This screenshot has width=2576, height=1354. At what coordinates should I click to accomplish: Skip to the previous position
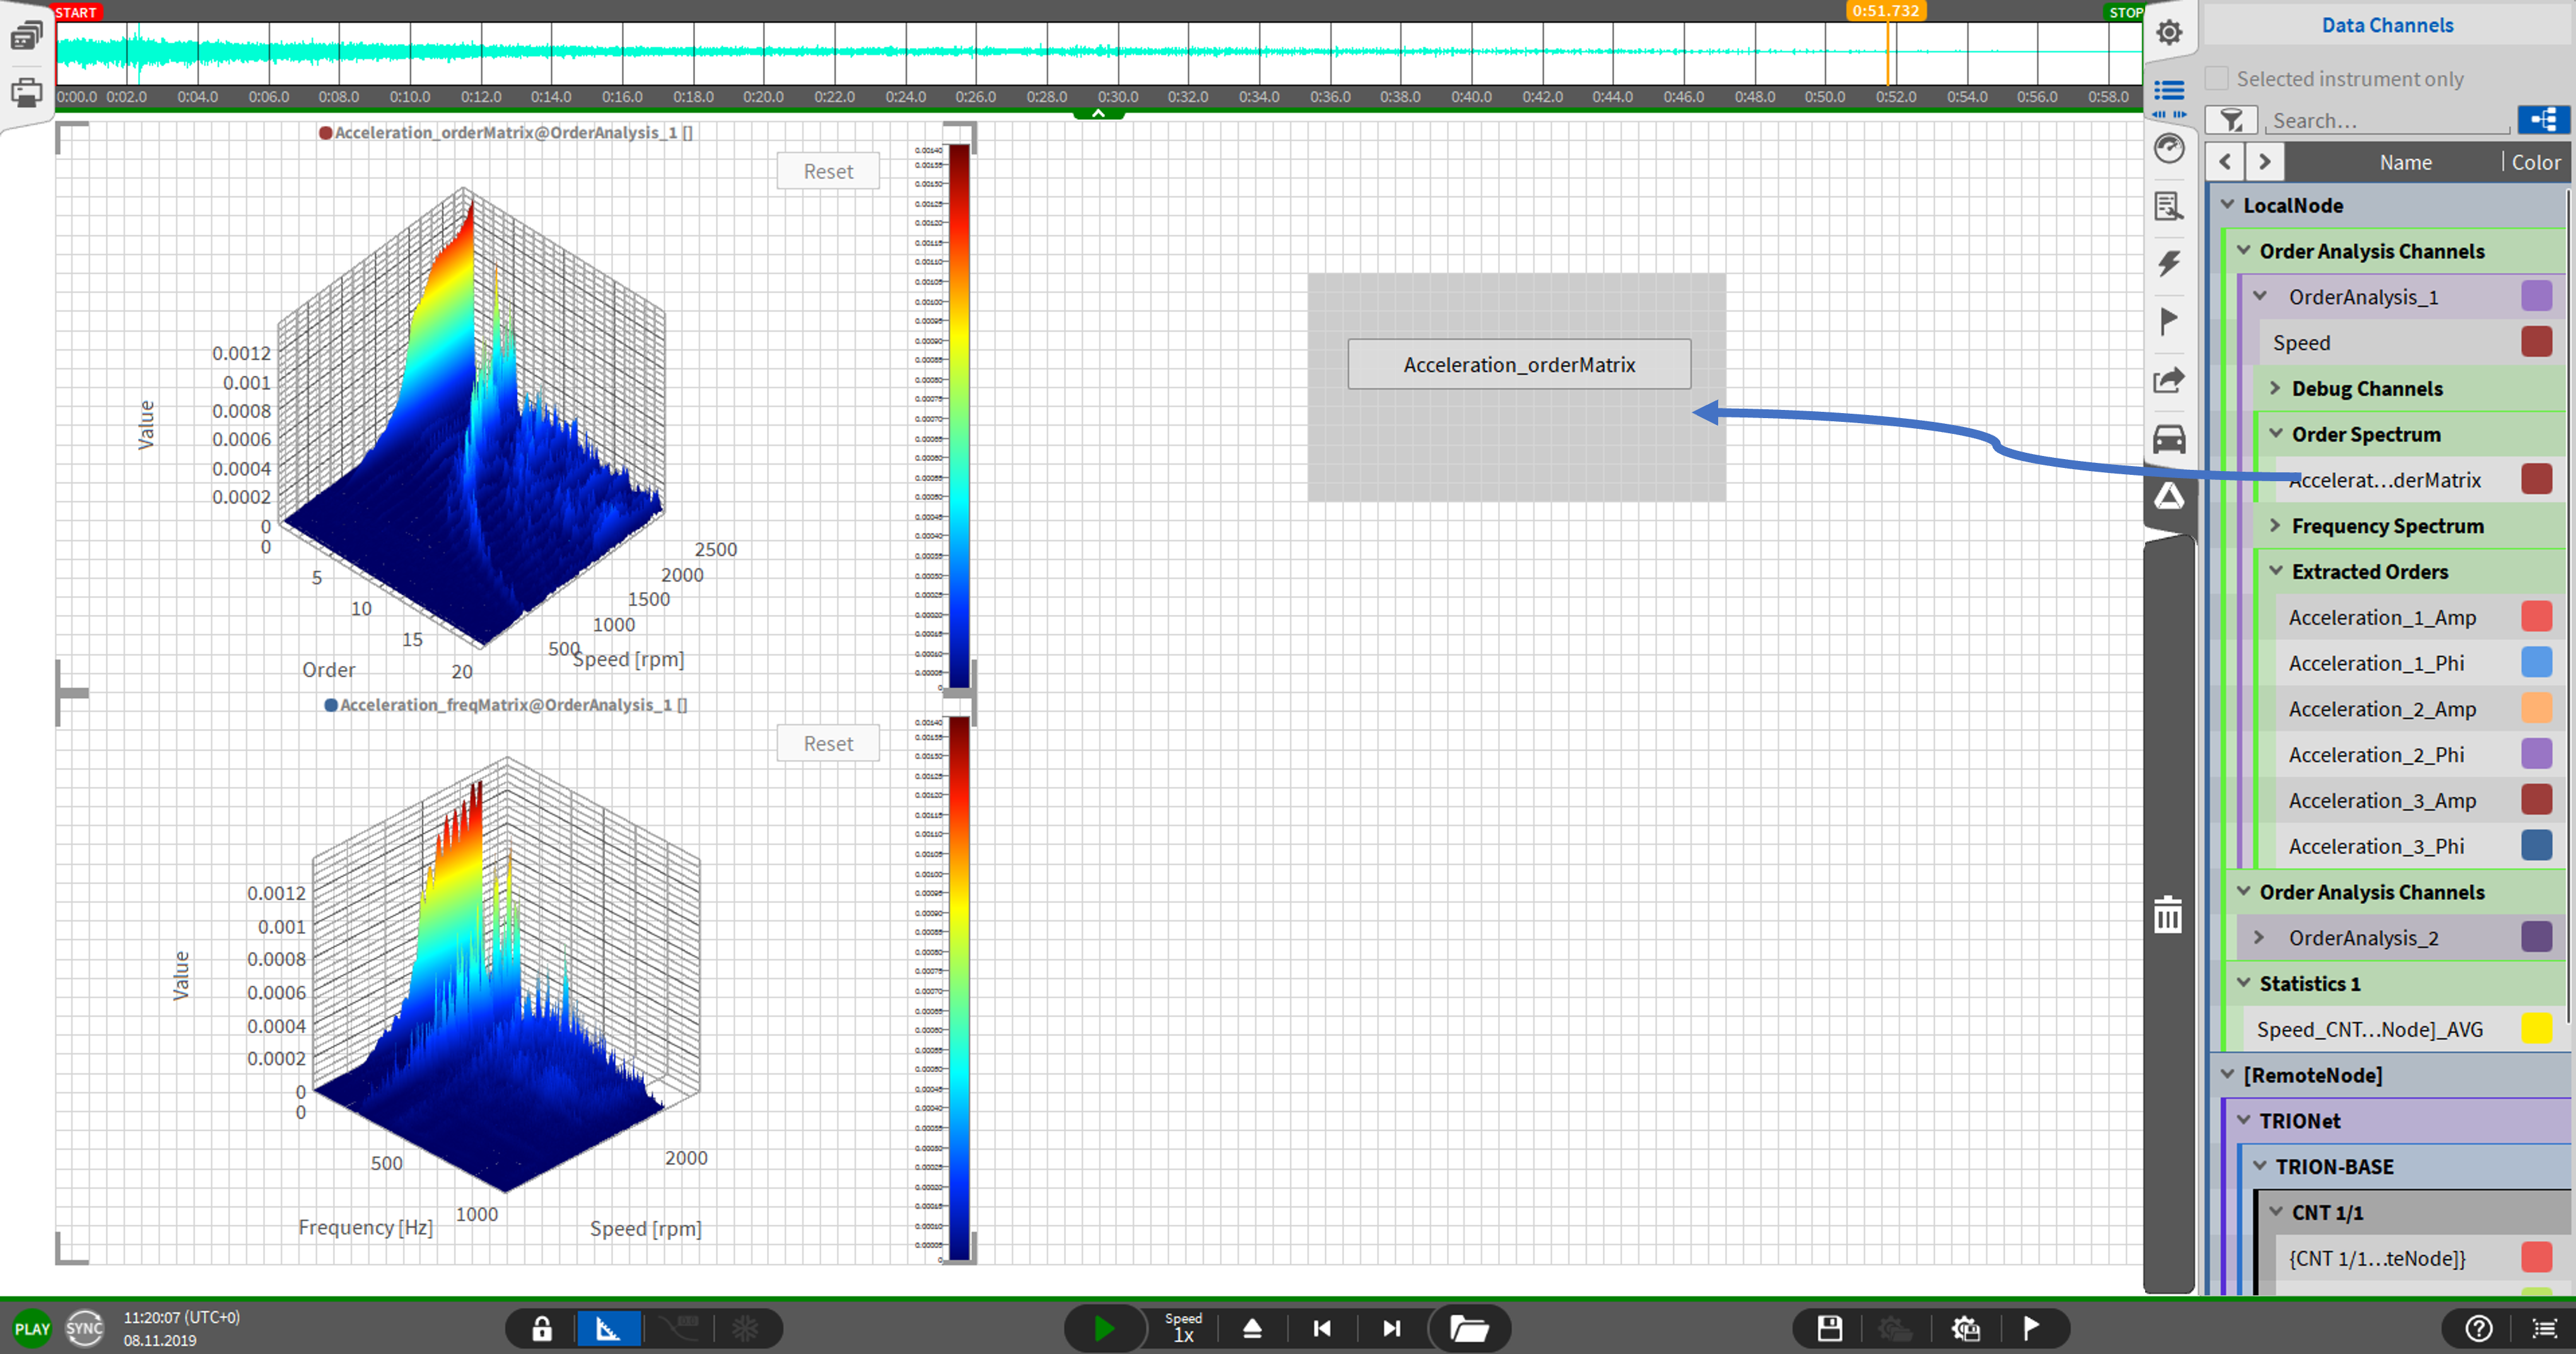pyautogui.click(x=1322, y=1328)
